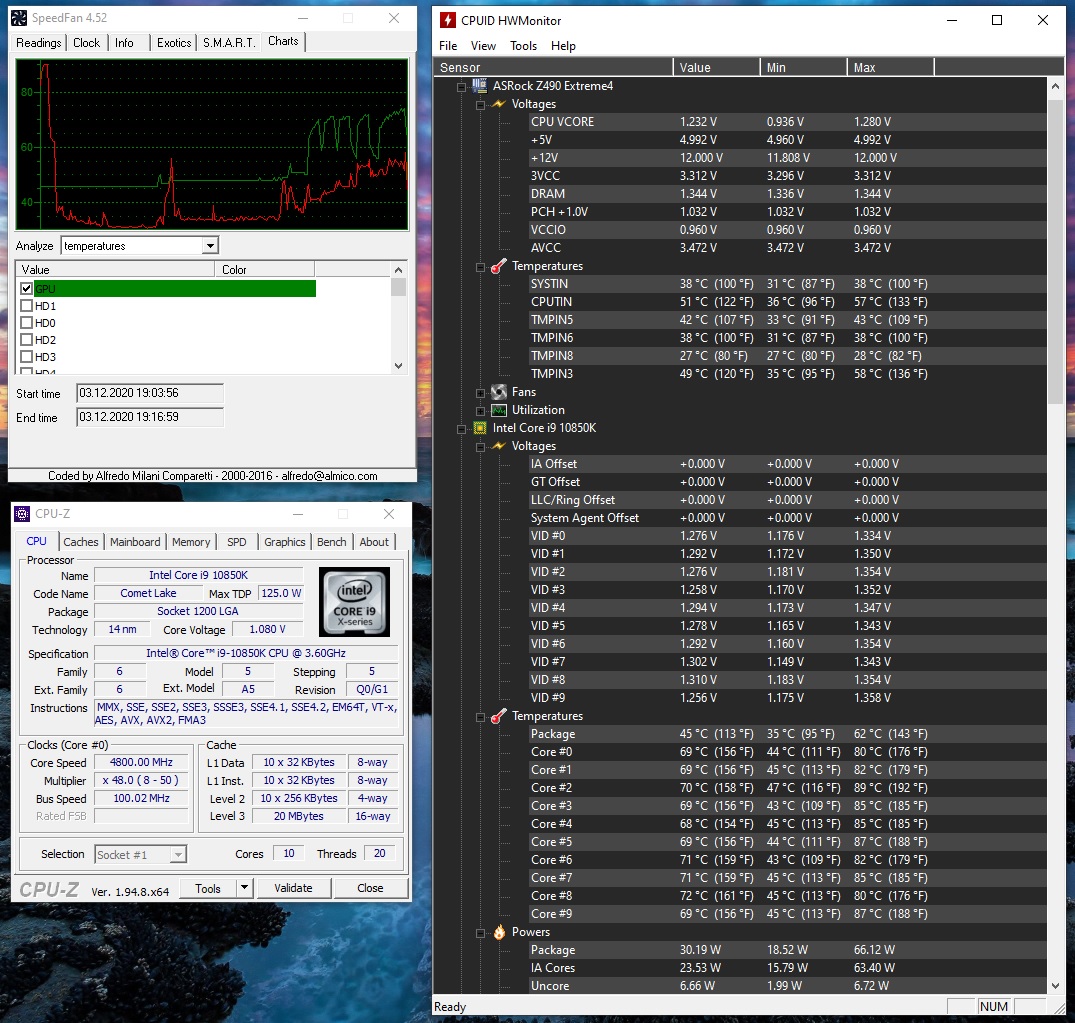The width and height of the screenshot is (1075, 1023).
Task: Check the HD1 checkbox in SpeedFan
Action: click(27, 306)
